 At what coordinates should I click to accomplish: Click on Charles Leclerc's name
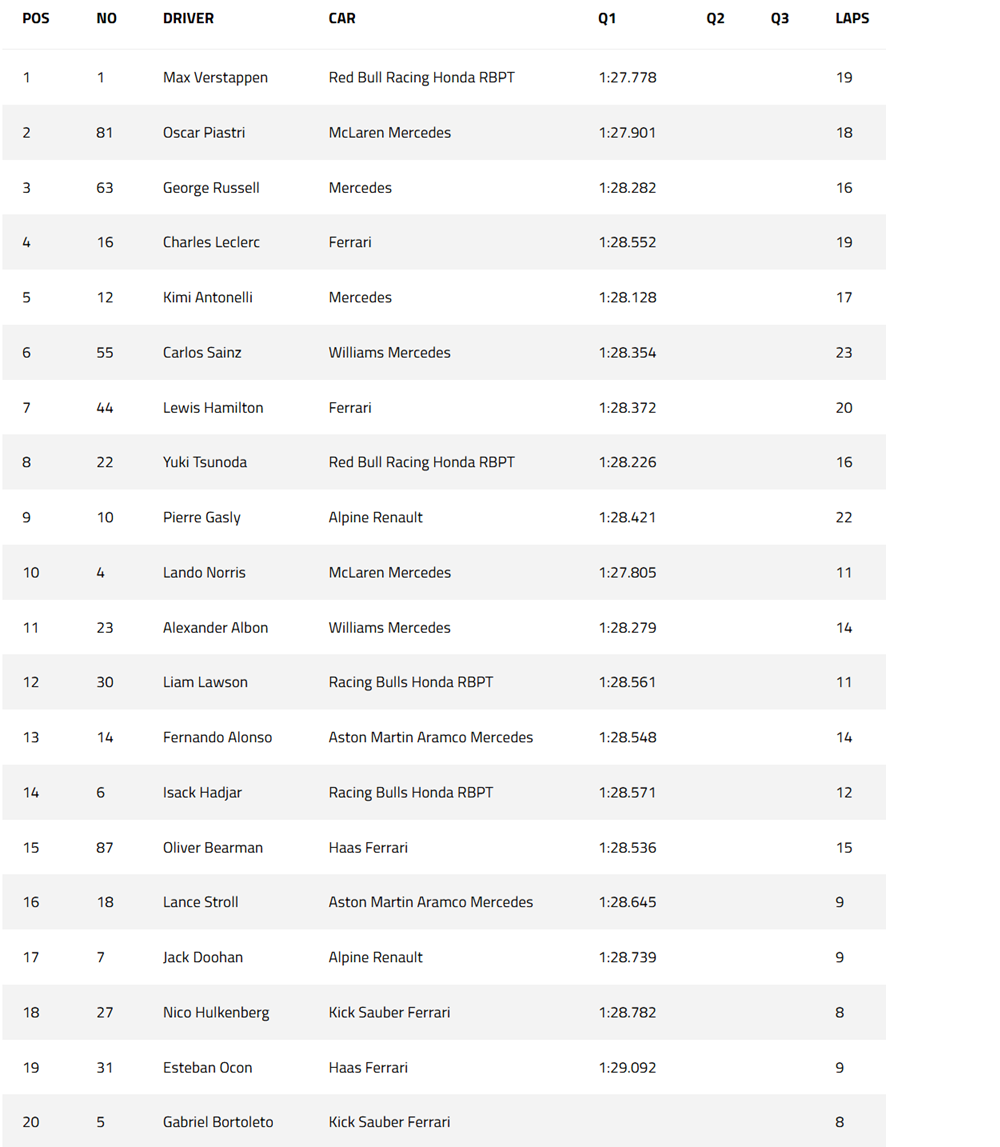[211, 243]
